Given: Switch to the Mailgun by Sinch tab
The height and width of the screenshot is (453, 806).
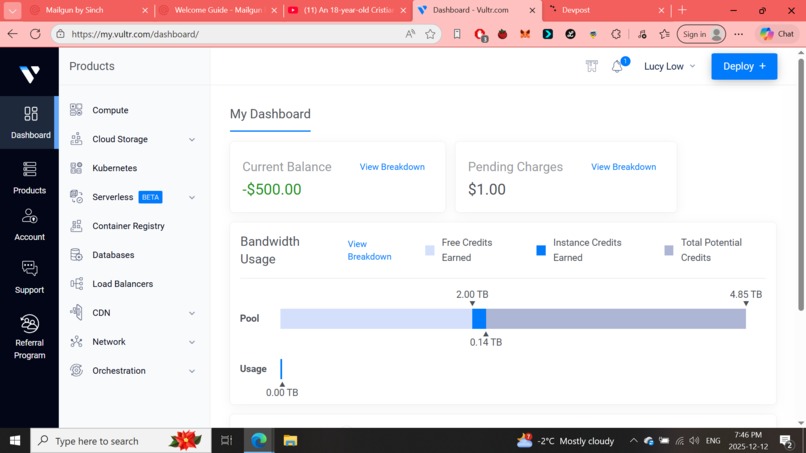Looking at the screenshot, I should pyautogui.click(x=88, y=10).
